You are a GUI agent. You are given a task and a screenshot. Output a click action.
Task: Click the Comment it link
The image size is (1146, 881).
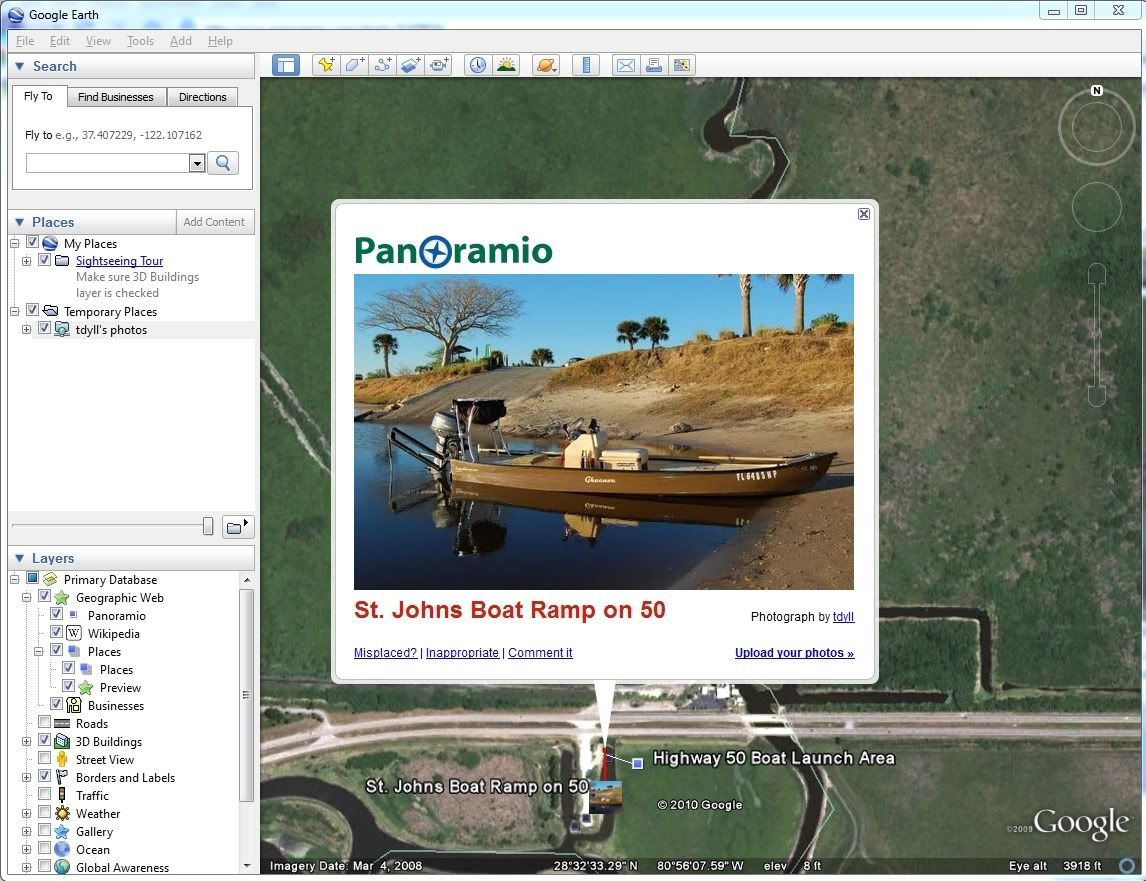[540, 653]
